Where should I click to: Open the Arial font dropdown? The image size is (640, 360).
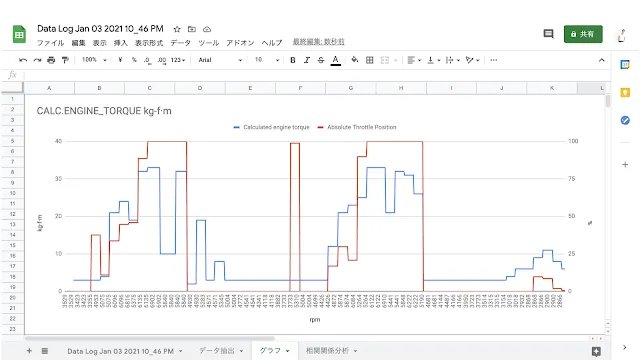pos(220,60)
